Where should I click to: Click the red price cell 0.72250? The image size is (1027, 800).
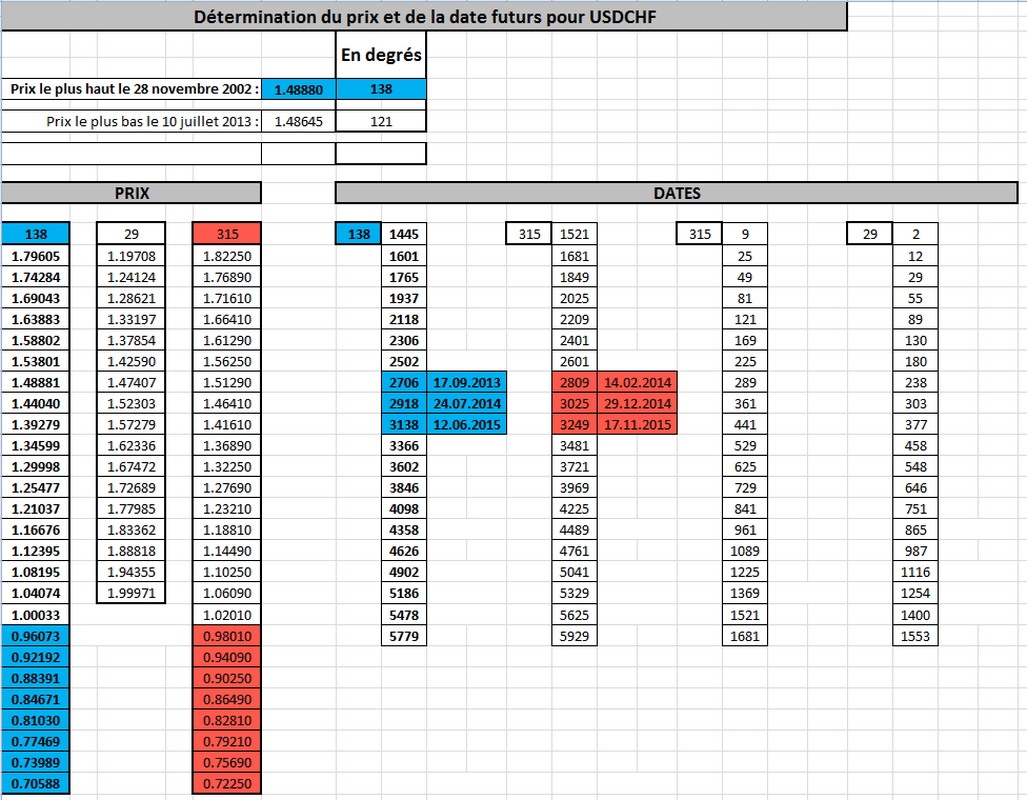click(x=227, y=783)
